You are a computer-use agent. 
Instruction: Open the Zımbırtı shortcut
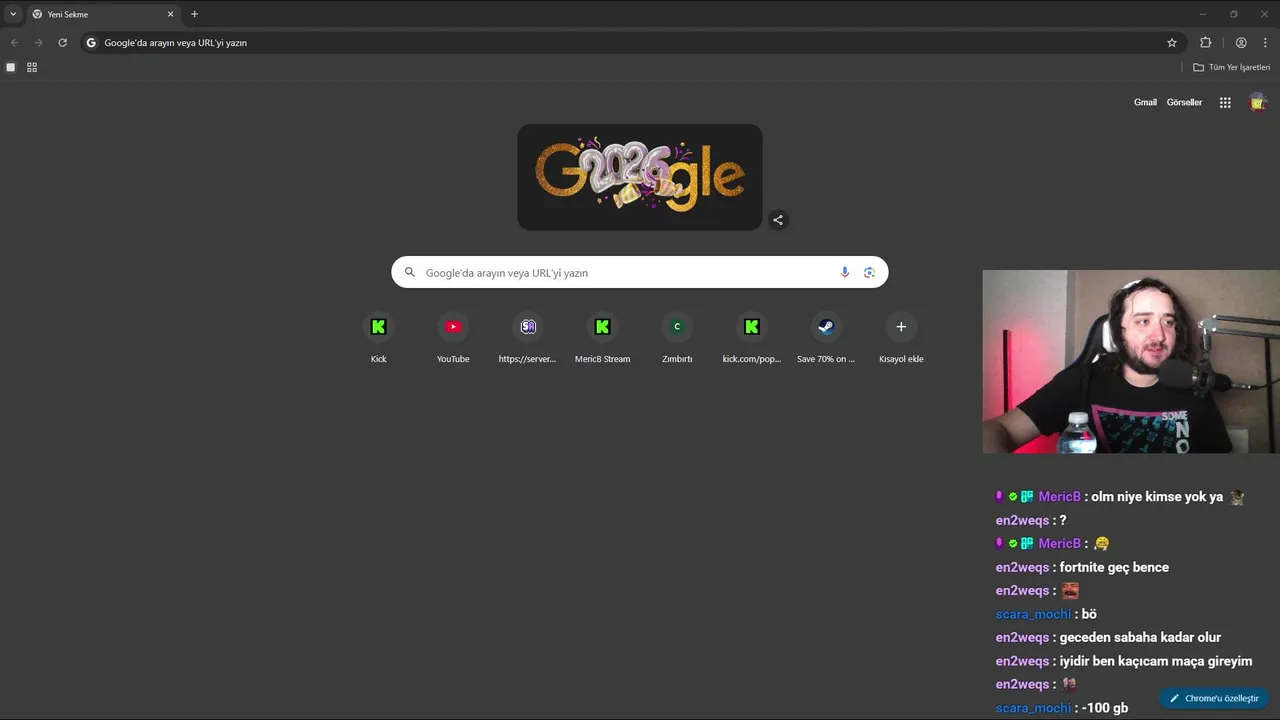pos(677,337)
